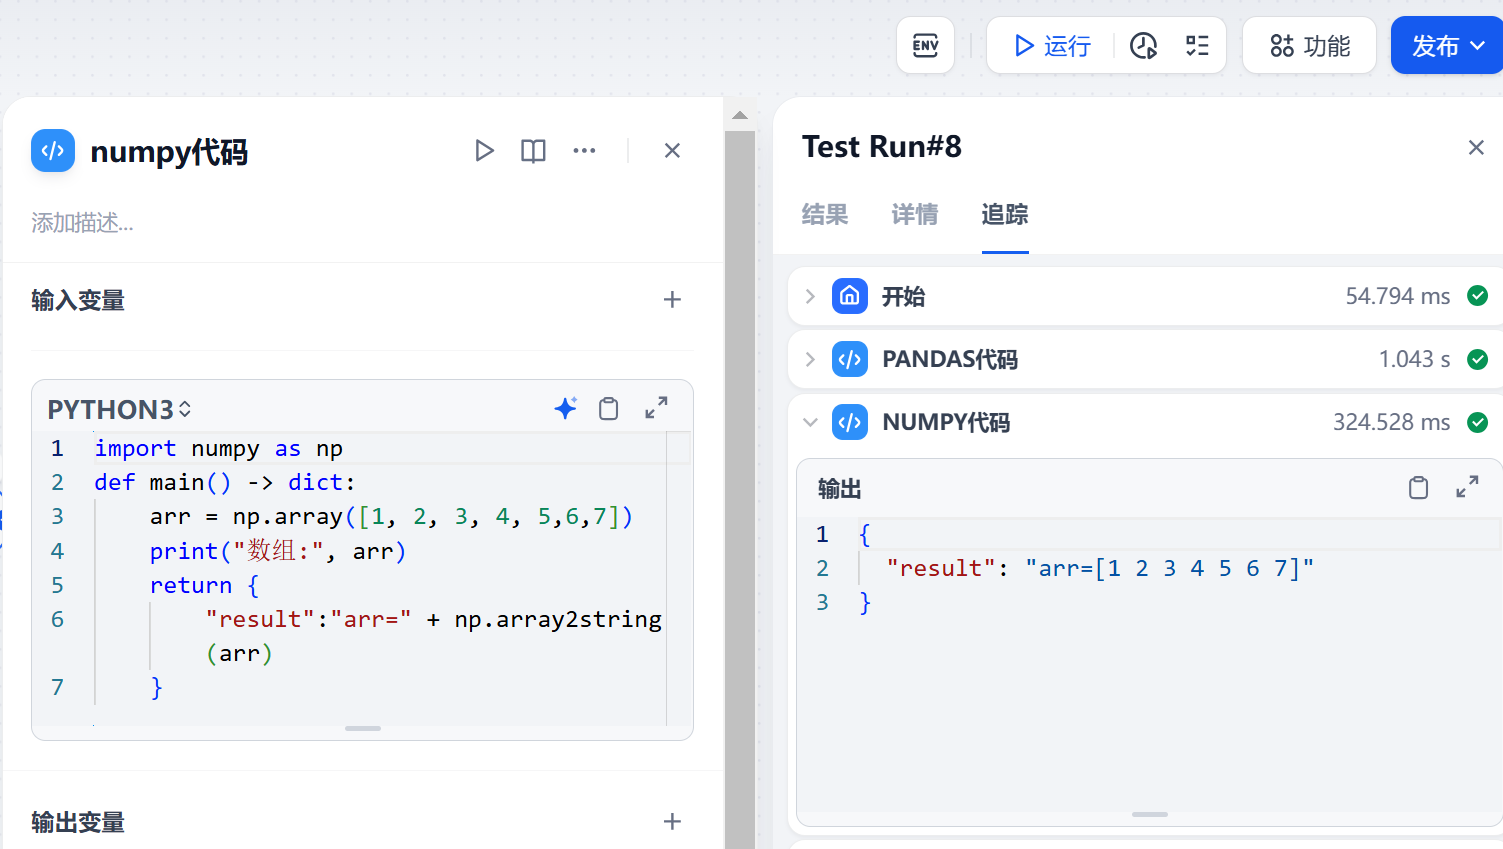
Task: Click the code editor bottom drag handle
Action: 363,728
